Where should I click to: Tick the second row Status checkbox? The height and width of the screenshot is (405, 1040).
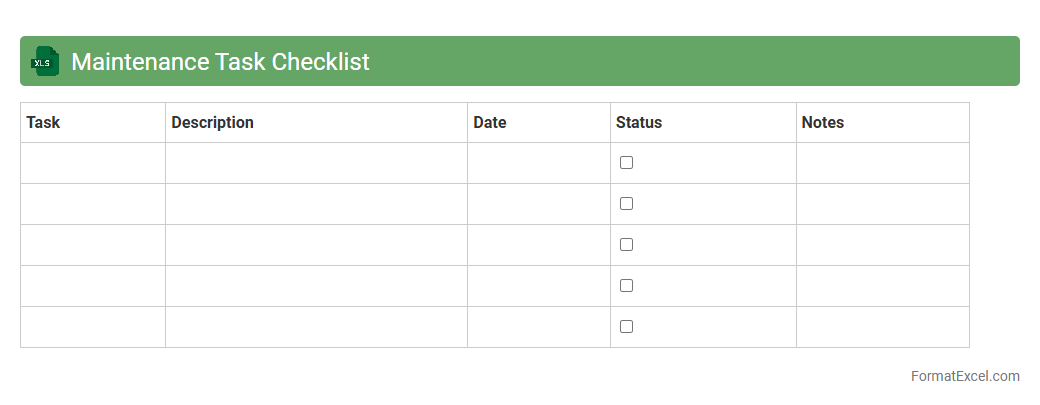(x=626, y=204)
